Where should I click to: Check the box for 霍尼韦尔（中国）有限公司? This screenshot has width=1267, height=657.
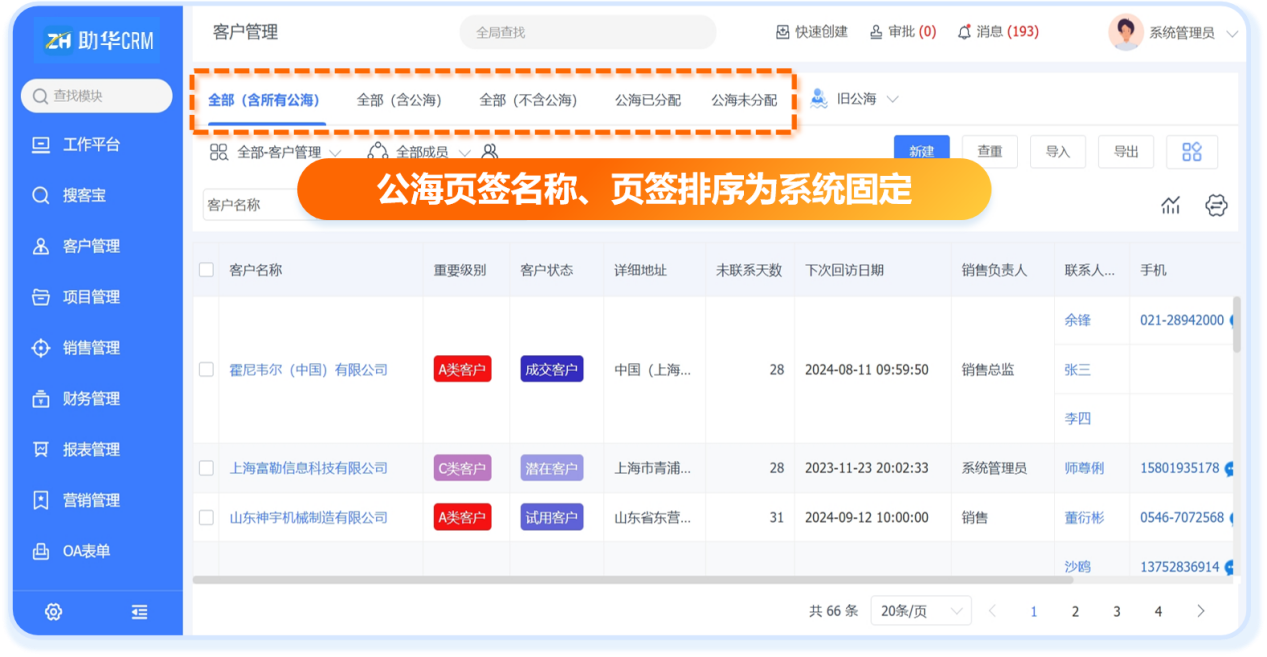(x=206, y=370)
